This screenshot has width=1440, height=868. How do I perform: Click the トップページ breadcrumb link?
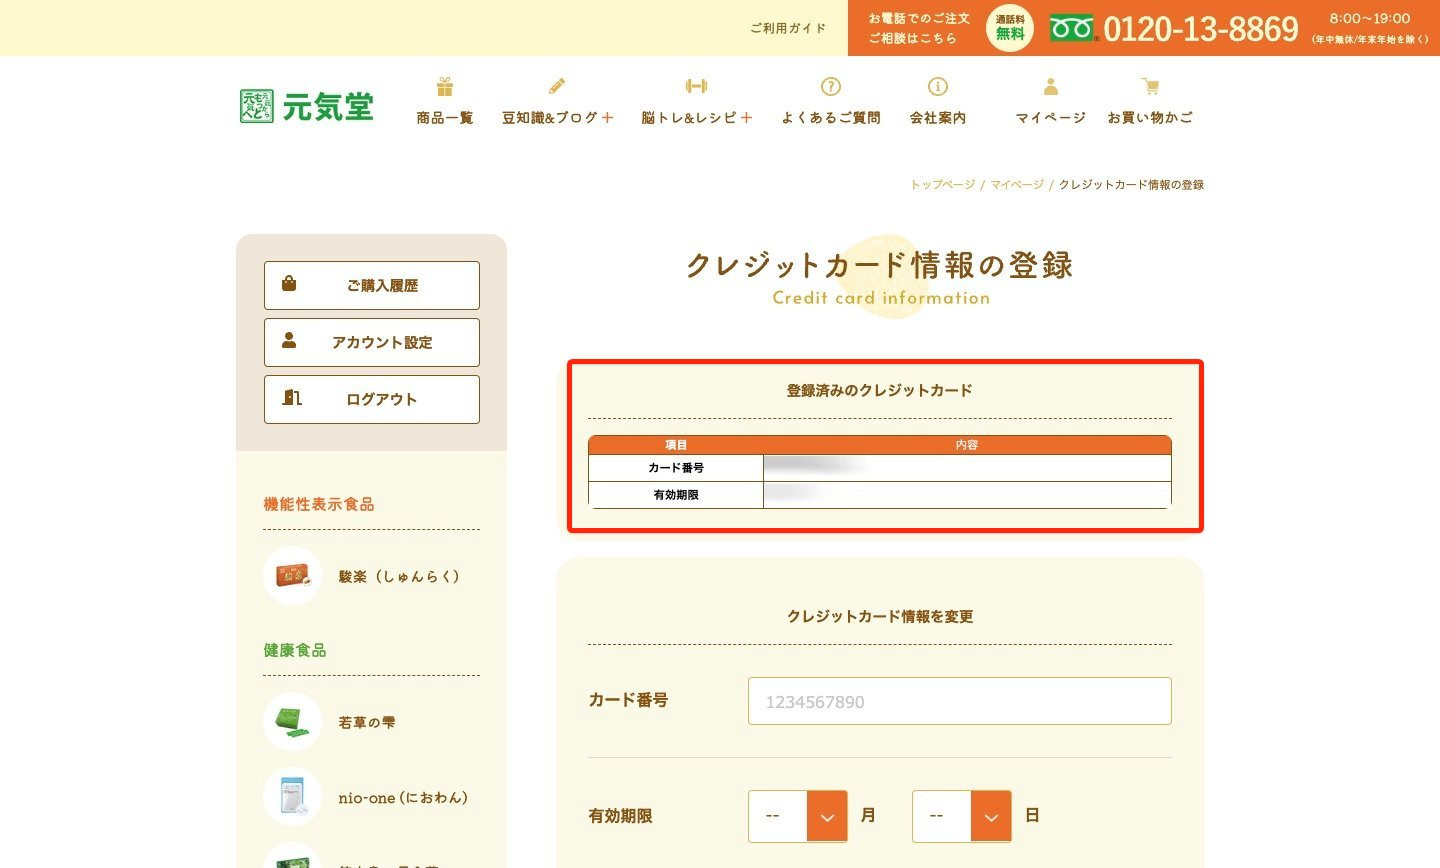pyautogui.click(x=942, y=185)
